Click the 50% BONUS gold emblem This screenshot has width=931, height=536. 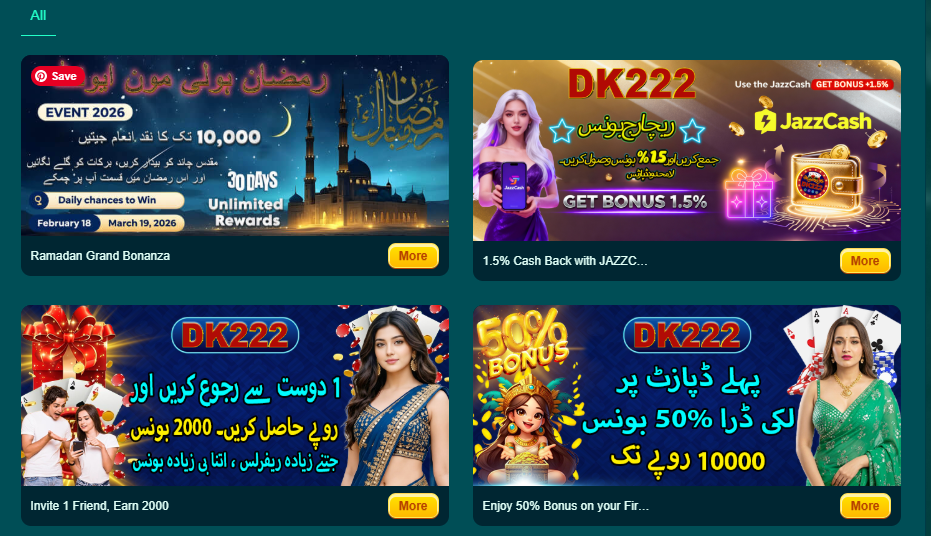521,342
